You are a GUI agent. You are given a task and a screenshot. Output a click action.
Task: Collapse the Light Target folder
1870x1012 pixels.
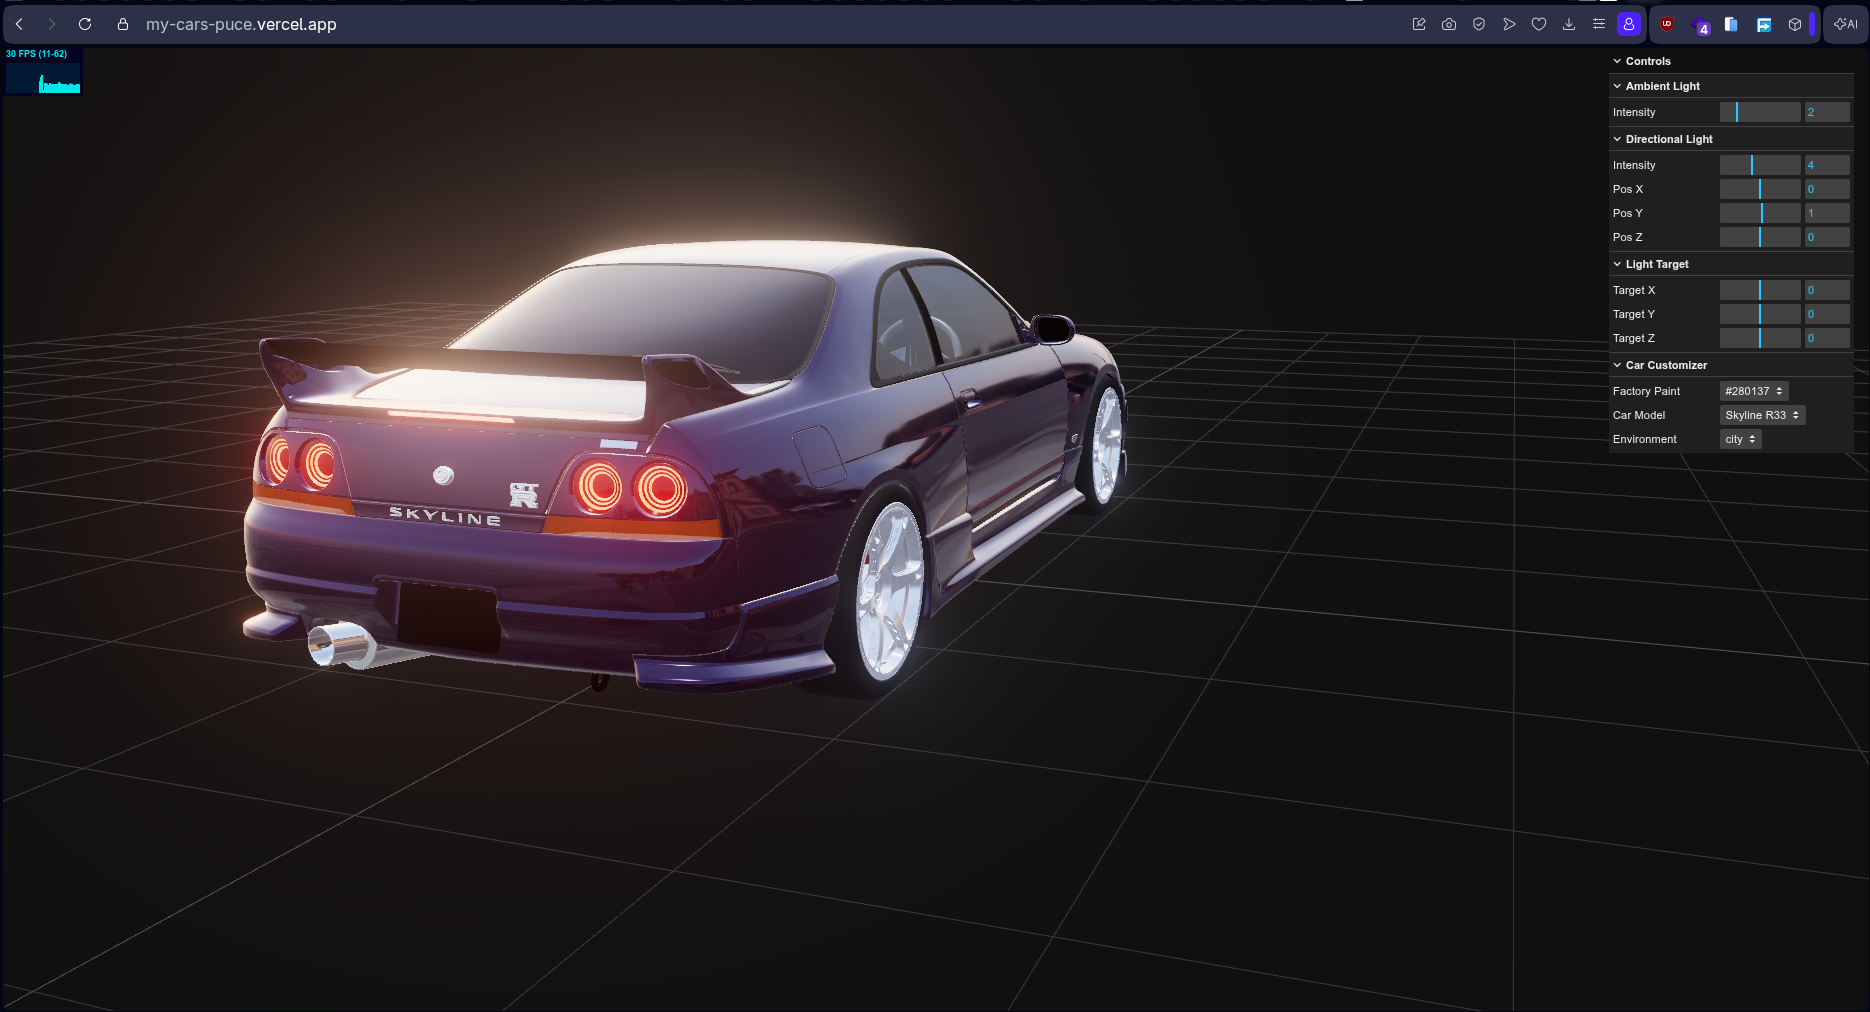1731,264
